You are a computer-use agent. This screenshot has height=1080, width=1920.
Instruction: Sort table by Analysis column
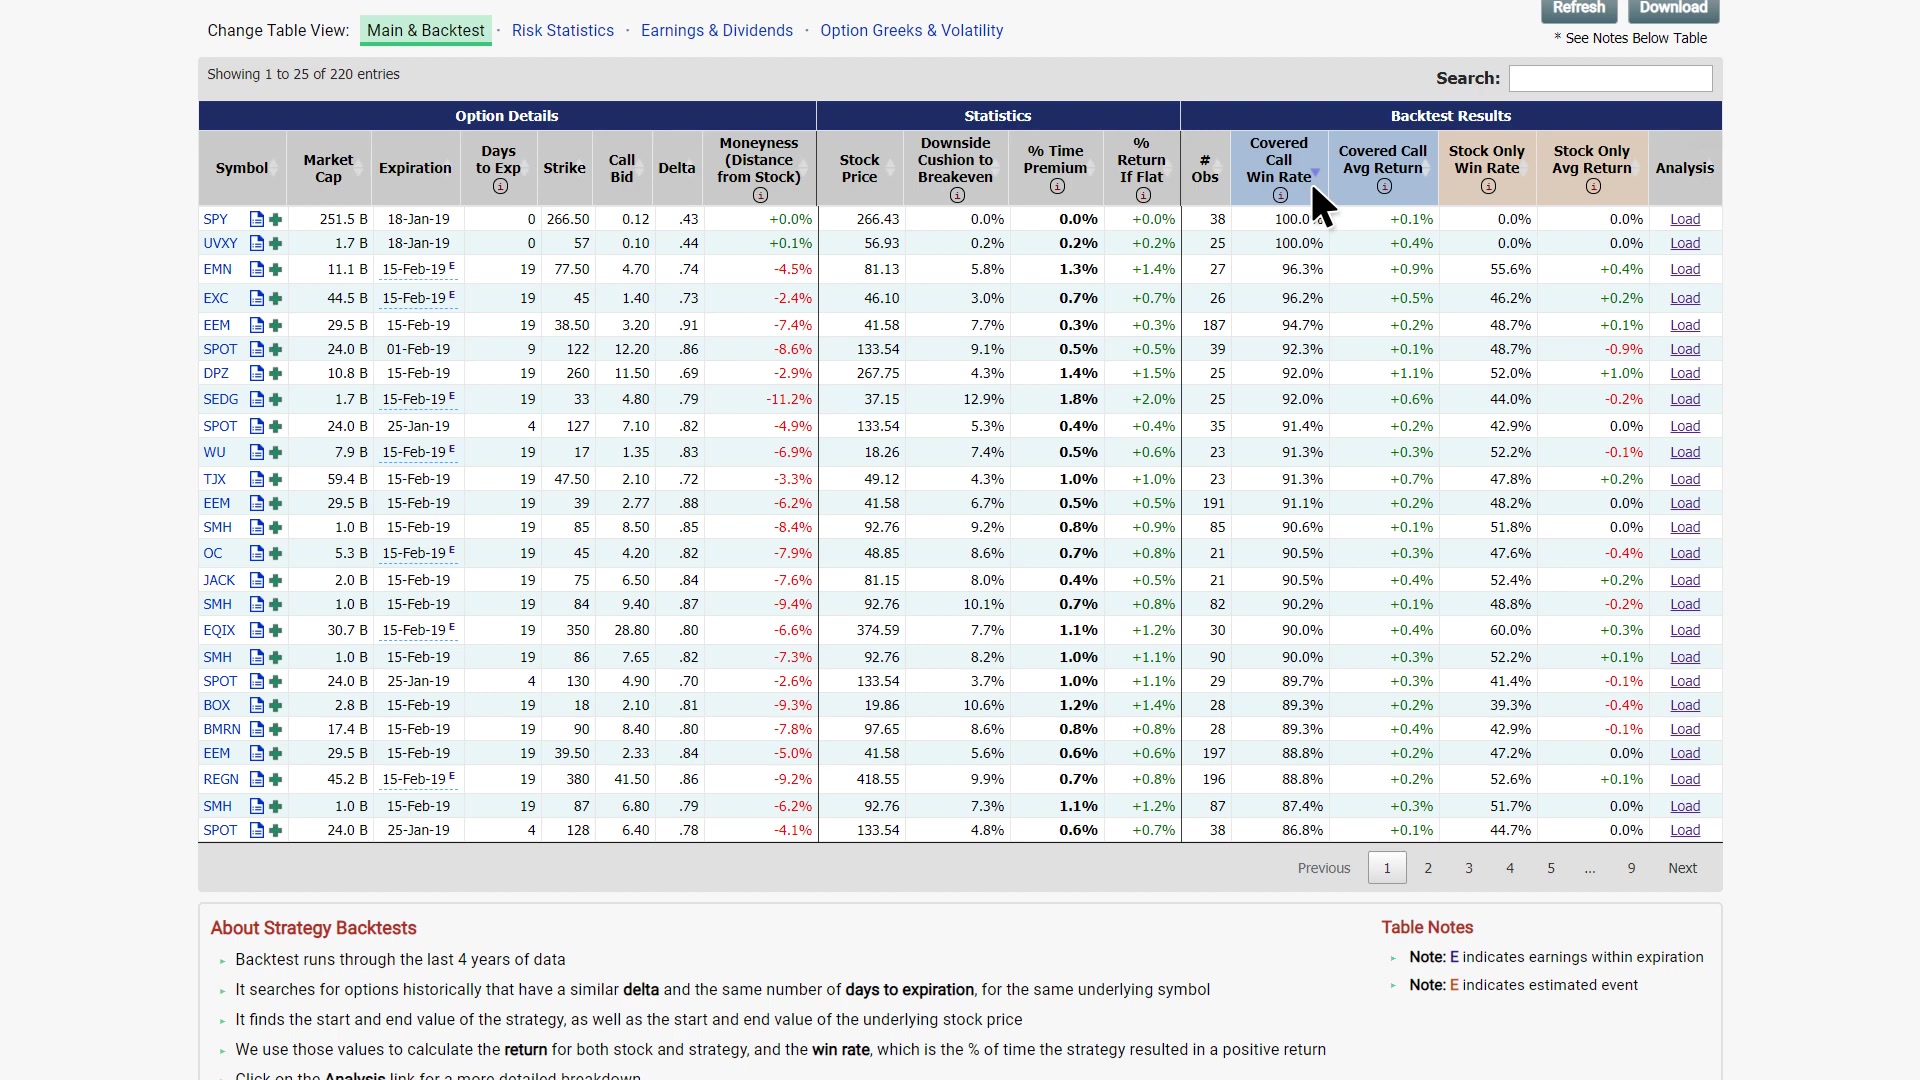coord(1685,168)
